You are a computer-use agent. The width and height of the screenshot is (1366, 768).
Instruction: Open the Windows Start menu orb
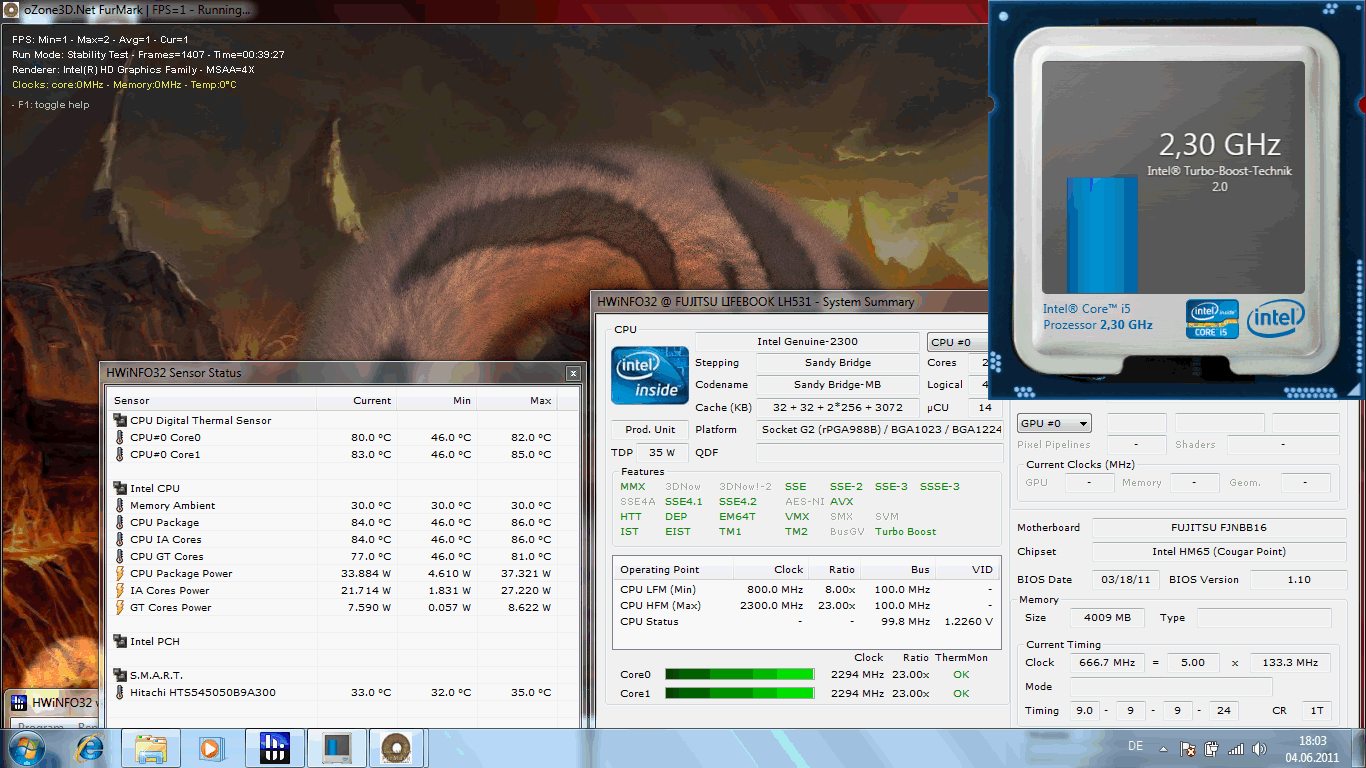(x=26, y=748)
